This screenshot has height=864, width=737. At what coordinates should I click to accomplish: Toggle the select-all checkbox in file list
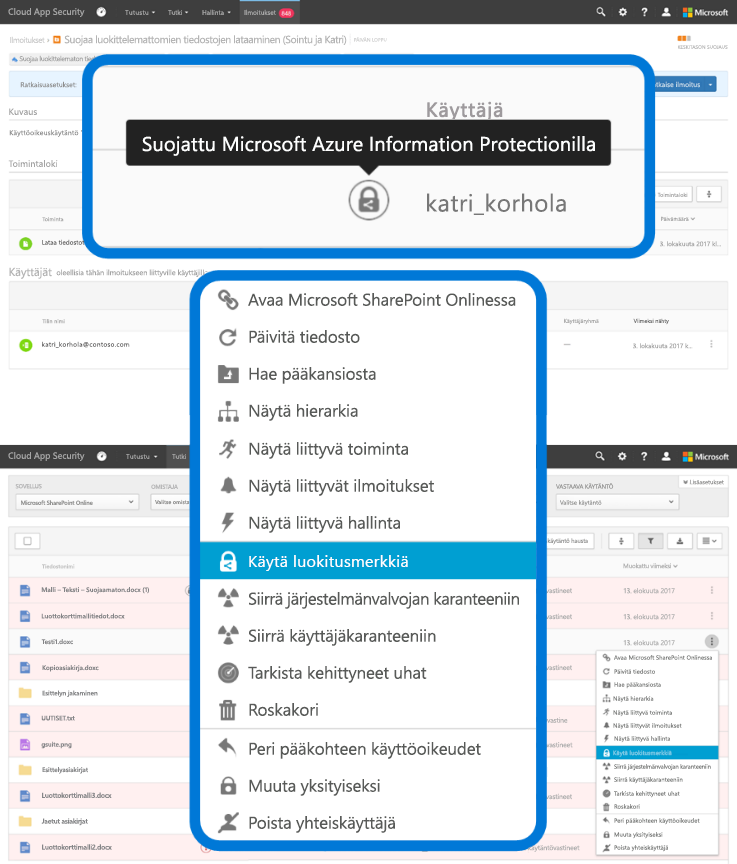[28, 541]
